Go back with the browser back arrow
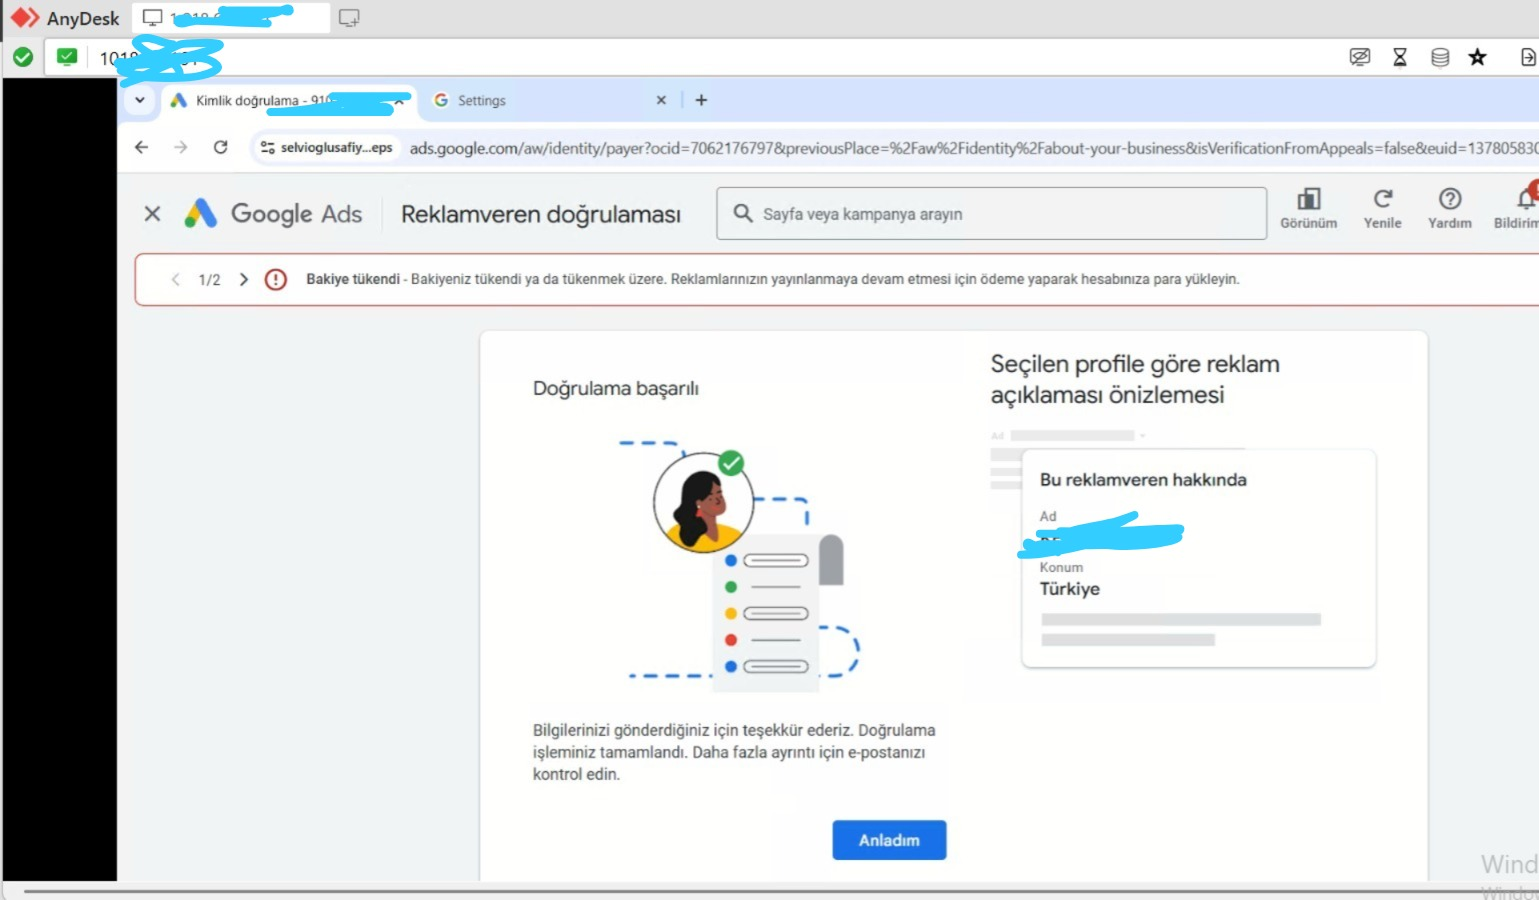The image size is (1539, 900). pos(141,147)
